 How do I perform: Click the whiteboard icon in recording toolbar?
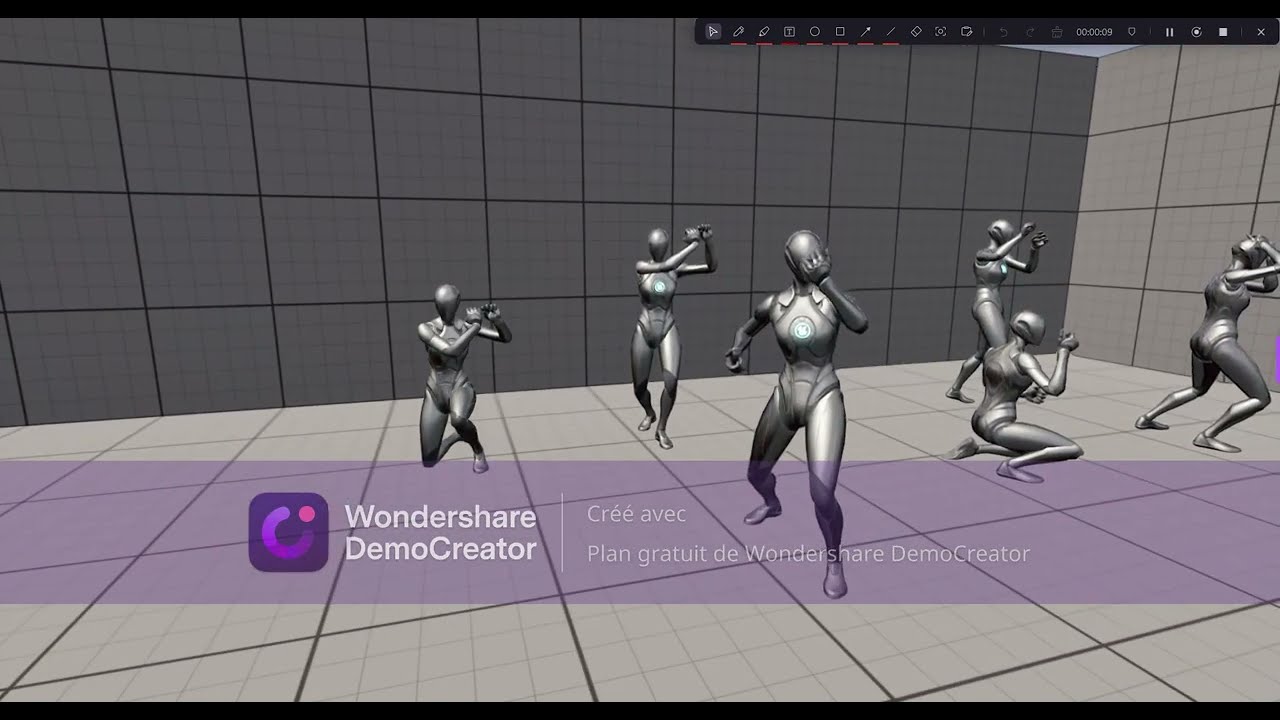(x=967, y=32)
